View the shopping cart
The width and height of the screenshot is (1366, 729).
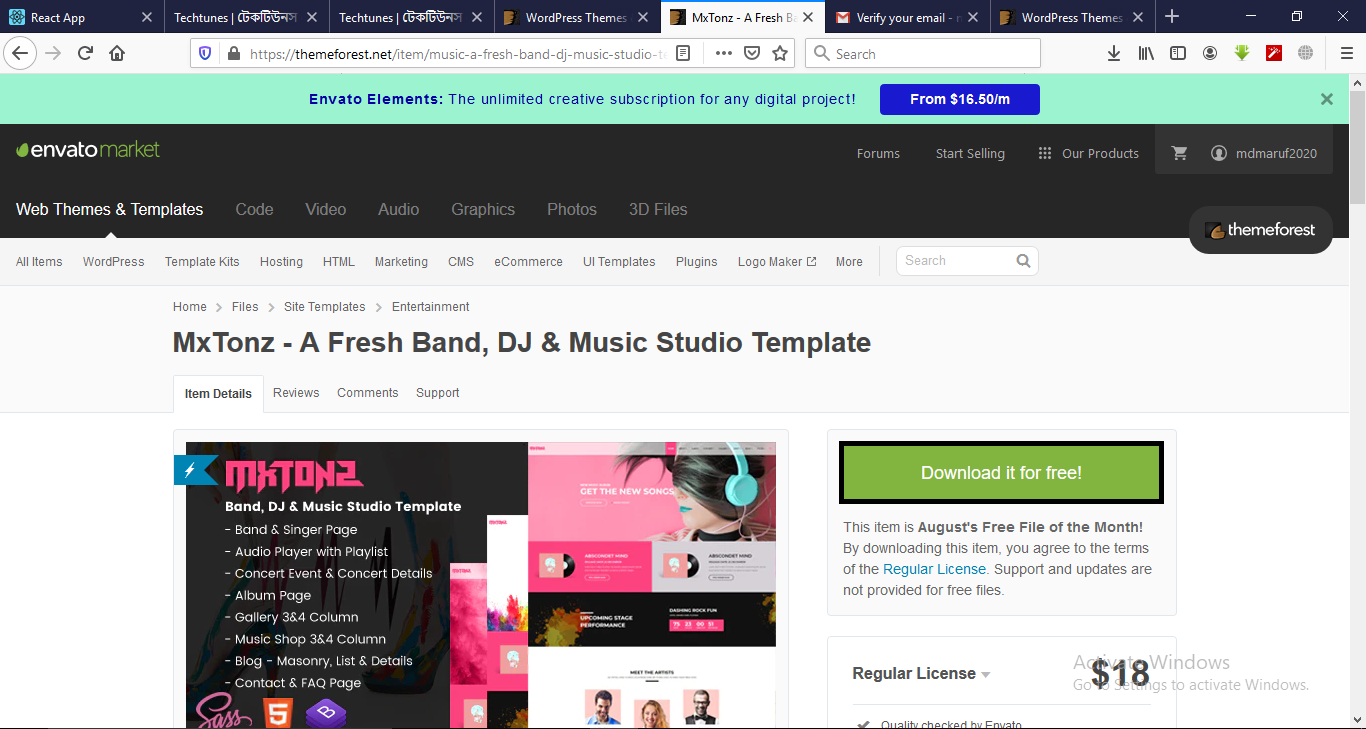click(x=1180, y=153)
